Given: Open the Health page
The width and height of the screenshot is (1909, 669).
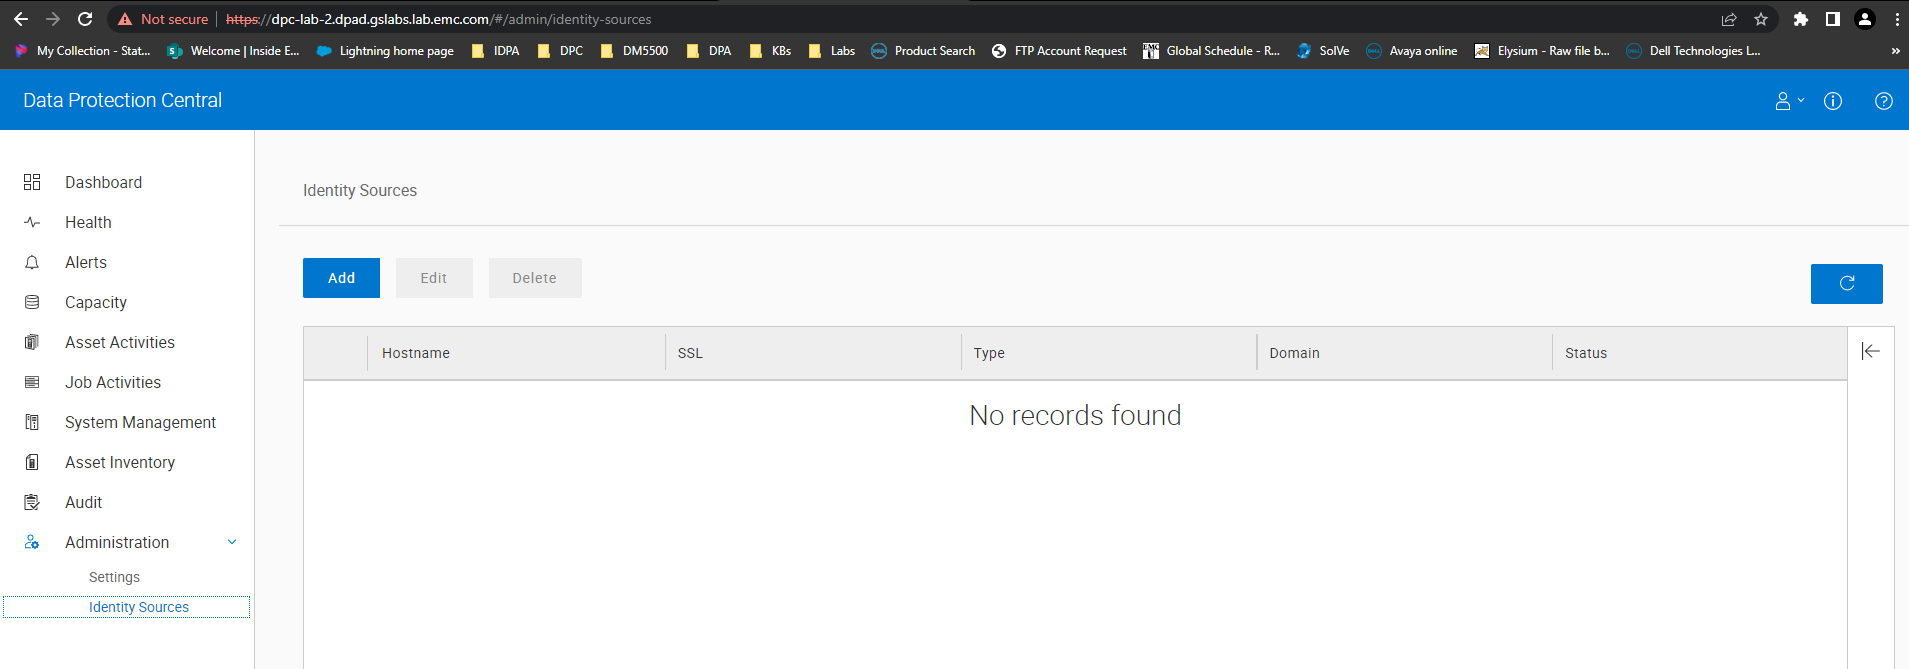Looking at the screenshot, I should [x=88, y=222].
